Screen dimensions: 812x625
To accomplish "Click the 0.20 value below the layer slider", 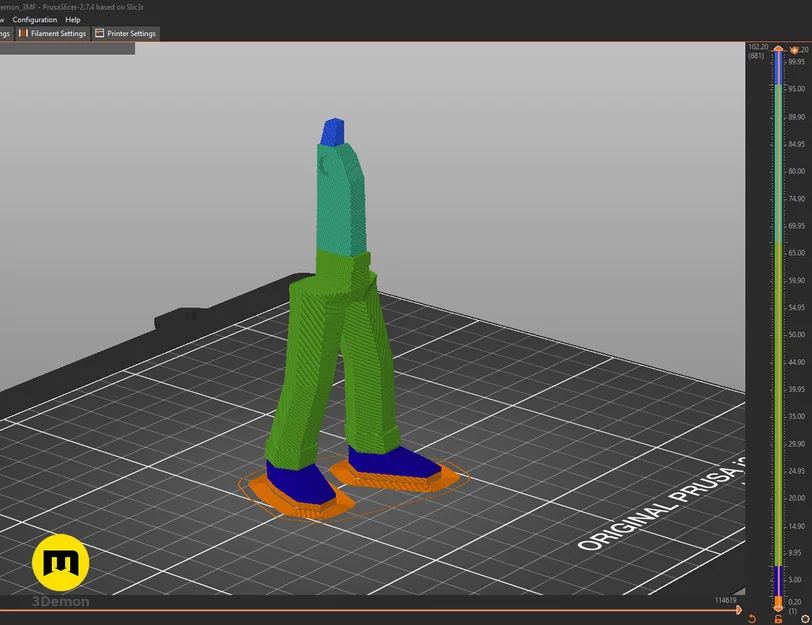I will coord(794,602).
